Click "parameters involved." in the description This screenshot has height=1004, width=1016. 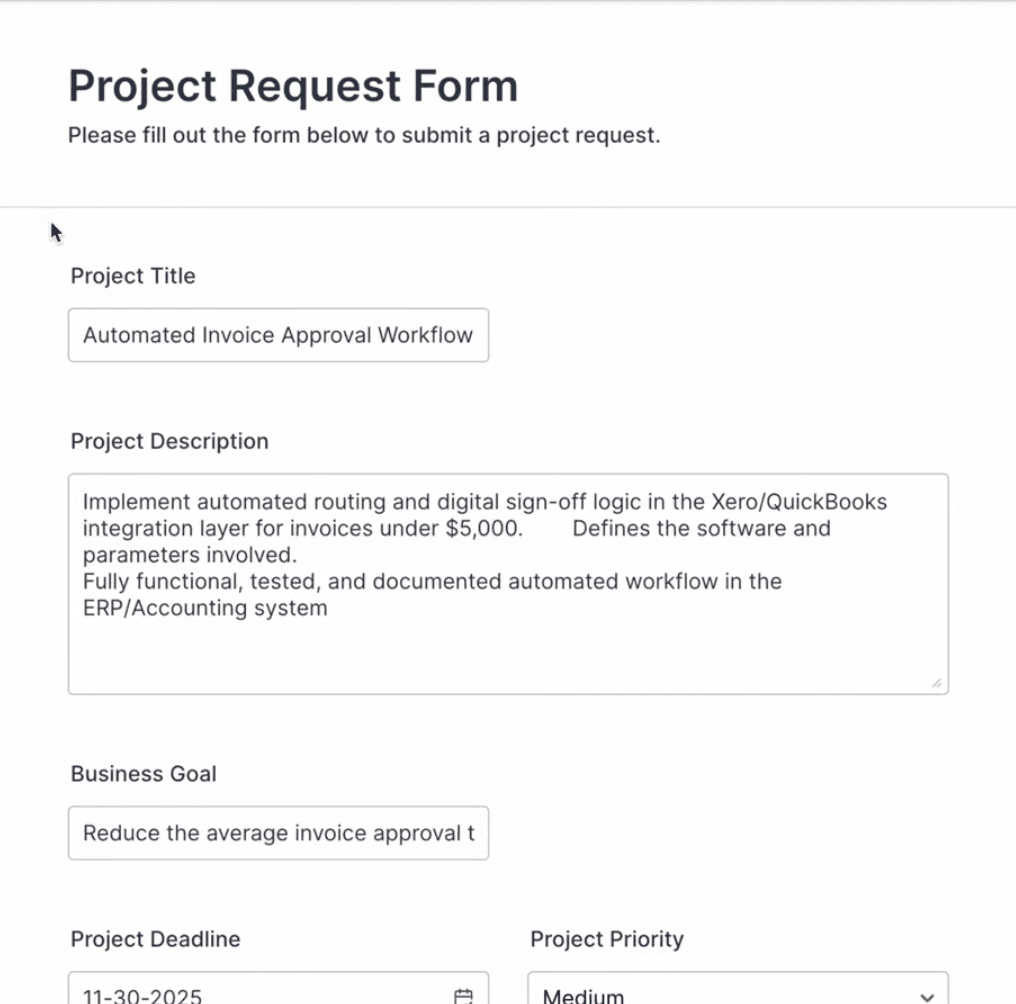[x=189, y=555]
